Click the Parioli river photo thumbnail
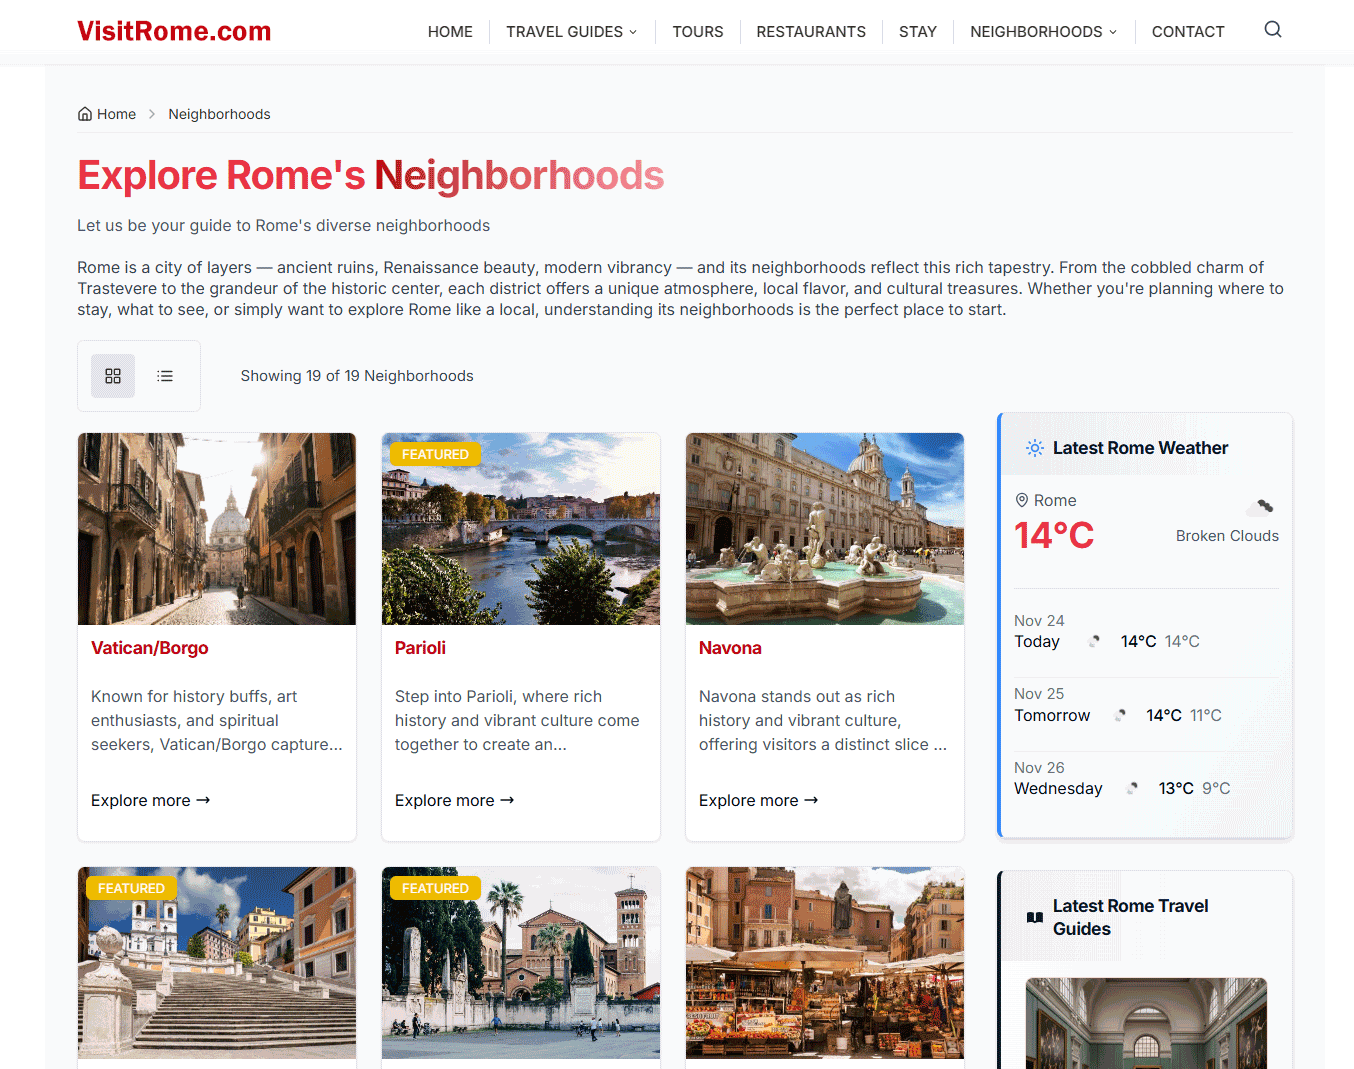This screenshot has height=1069, width=1354. click(520, 528)
